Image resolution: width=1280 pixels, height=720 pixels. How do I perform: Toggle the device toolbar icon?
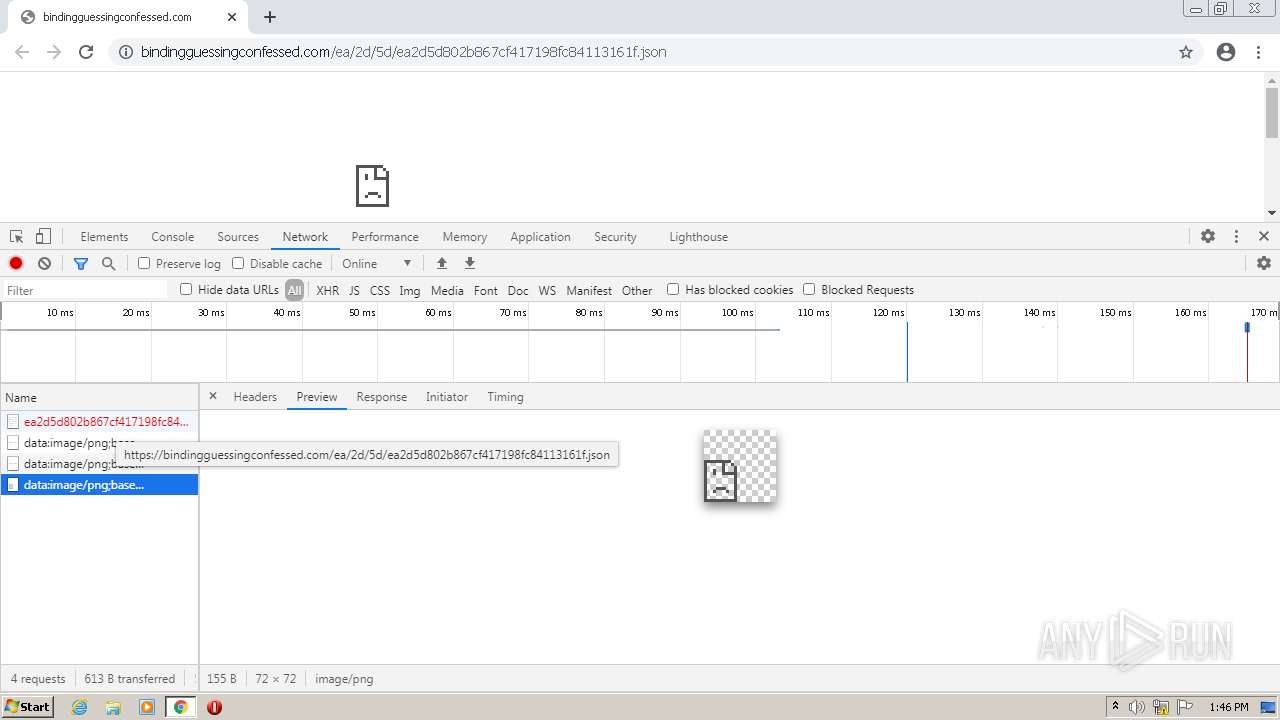43,237
